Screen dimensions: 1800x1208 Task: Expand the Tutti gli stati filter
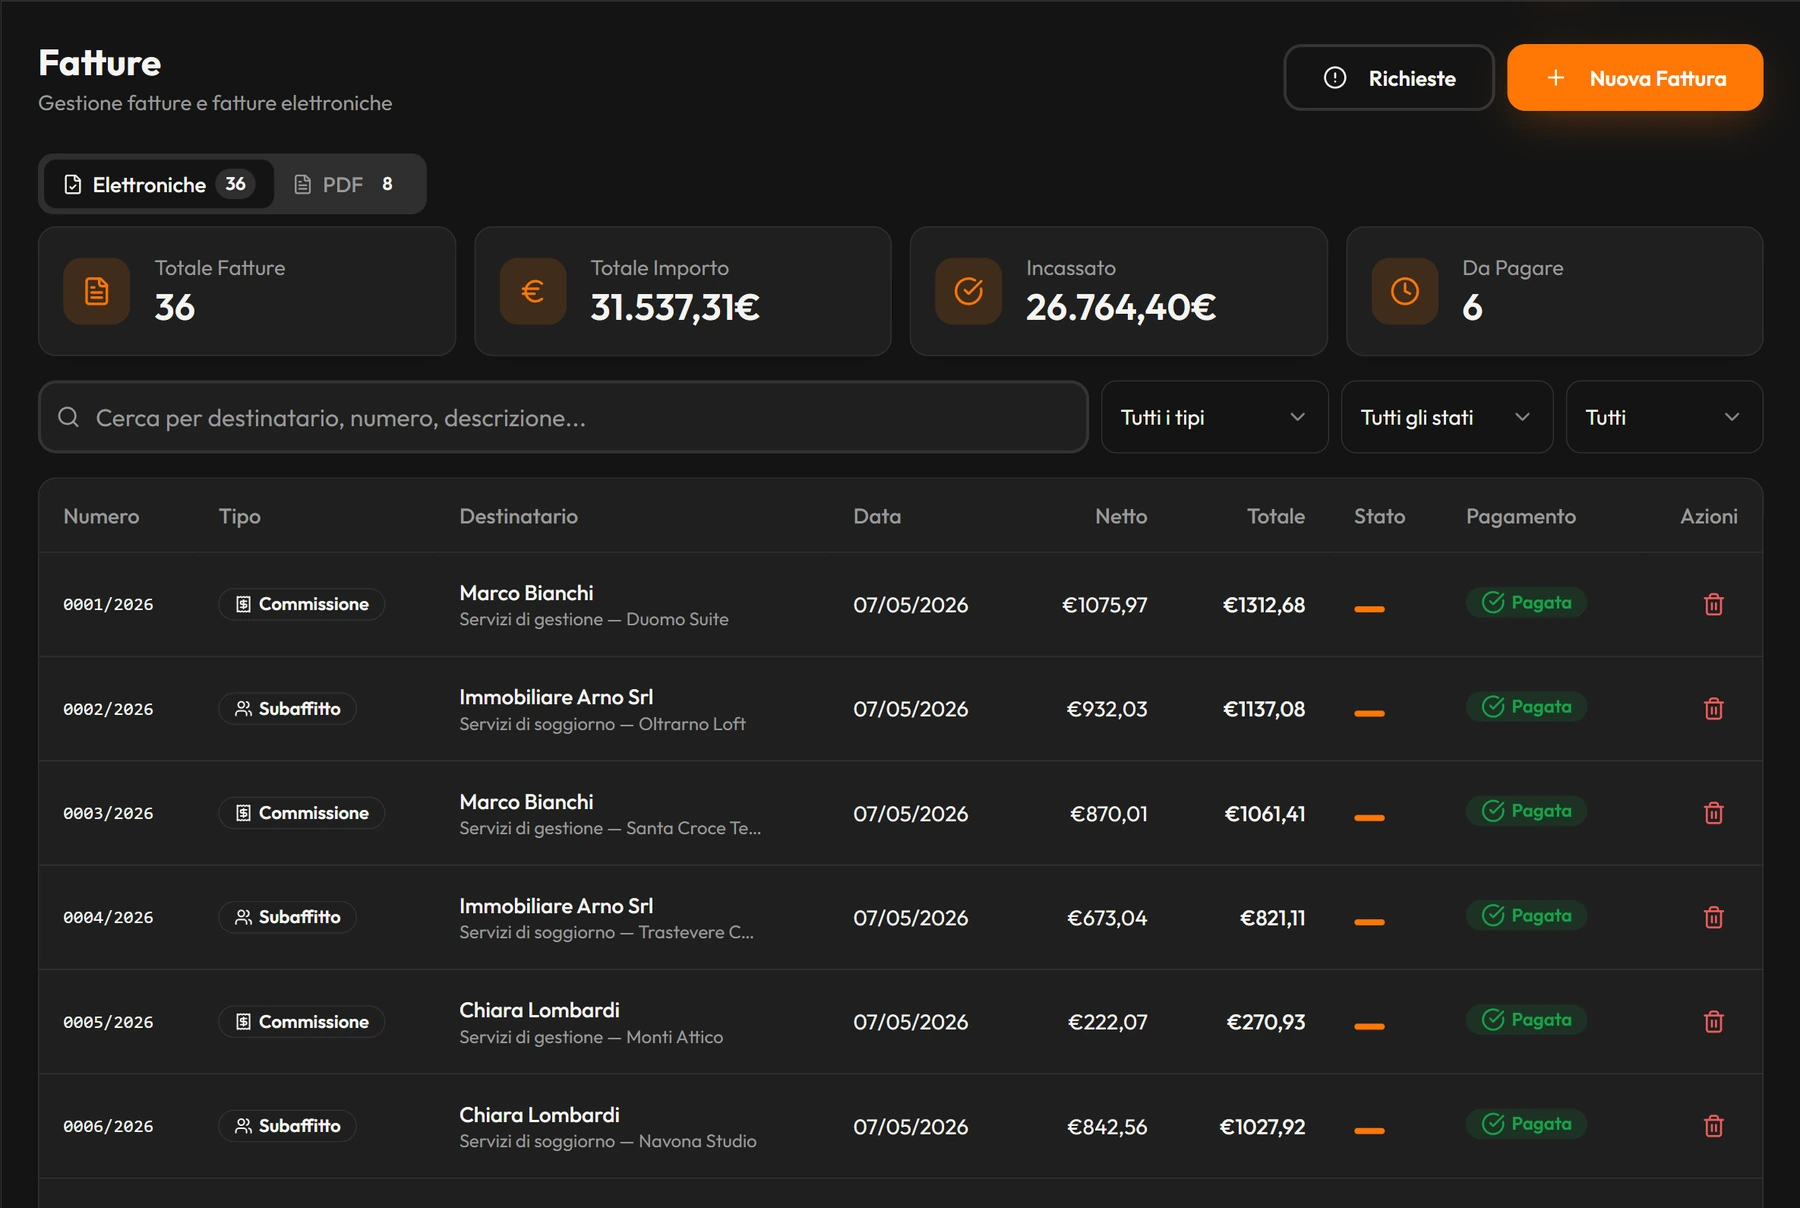tap(1447, 417)
